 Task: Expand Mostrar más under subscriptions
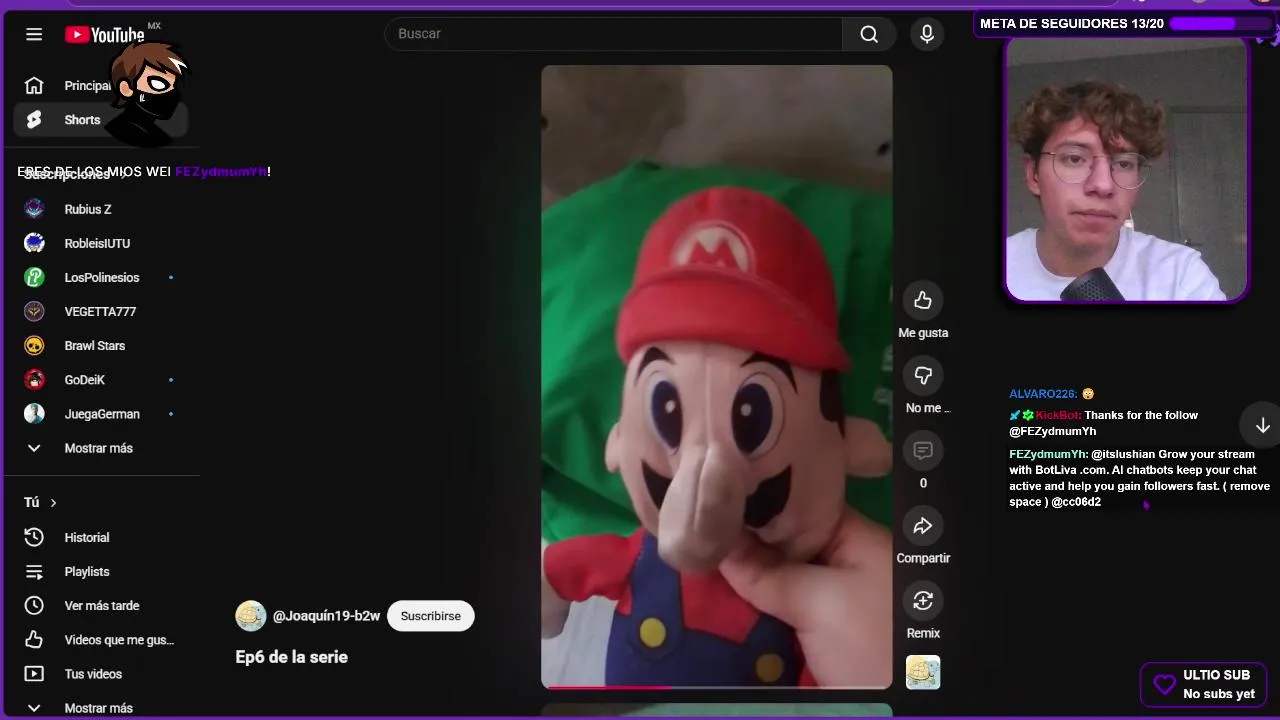pos(100,448)
